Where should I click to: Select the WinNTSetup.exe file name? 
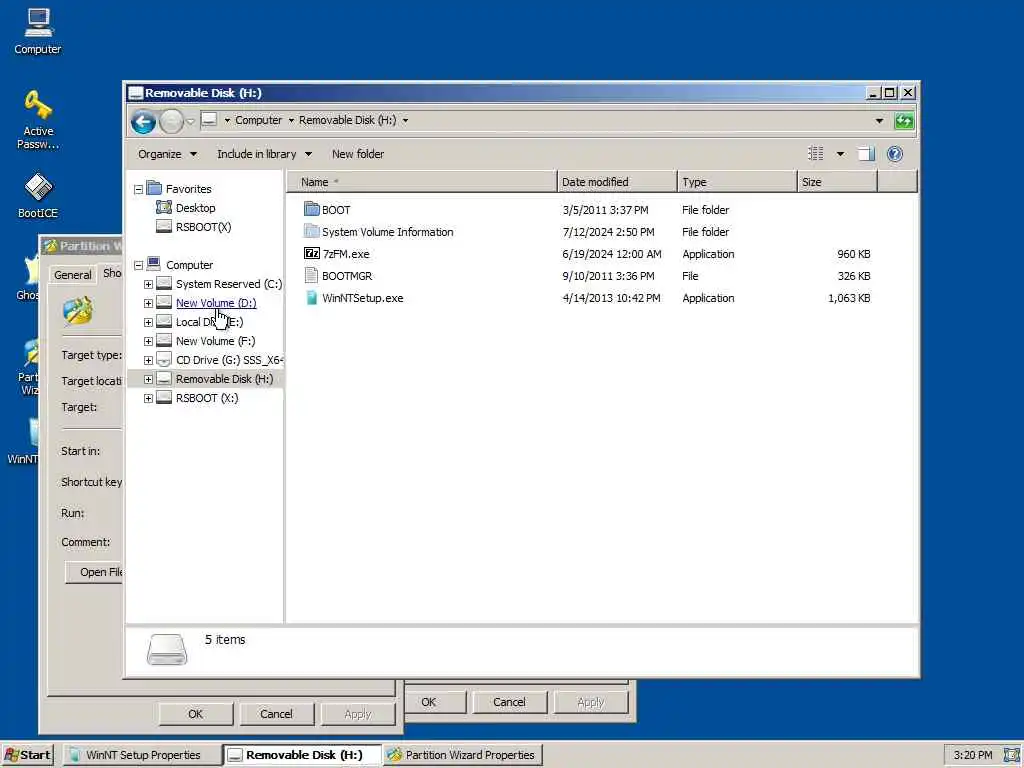[362, 298]
